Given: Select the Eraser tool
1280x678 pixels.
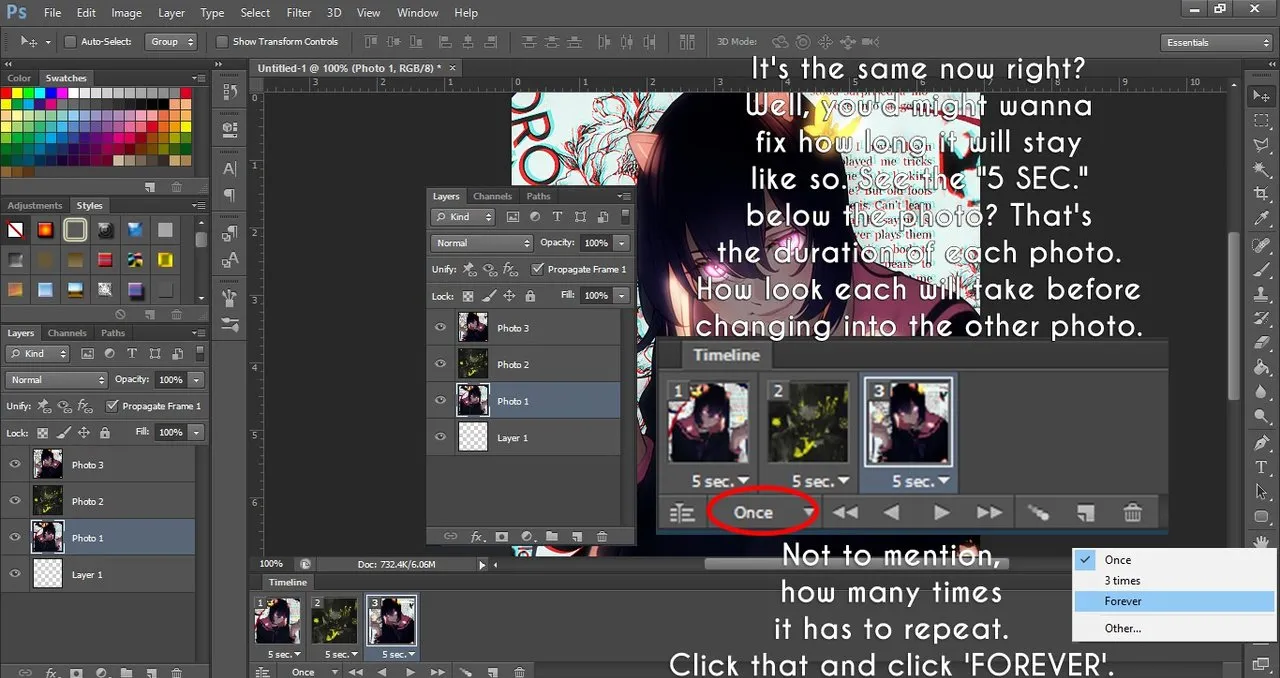Looking at the screenshot, I should (x=1261, y=344).
